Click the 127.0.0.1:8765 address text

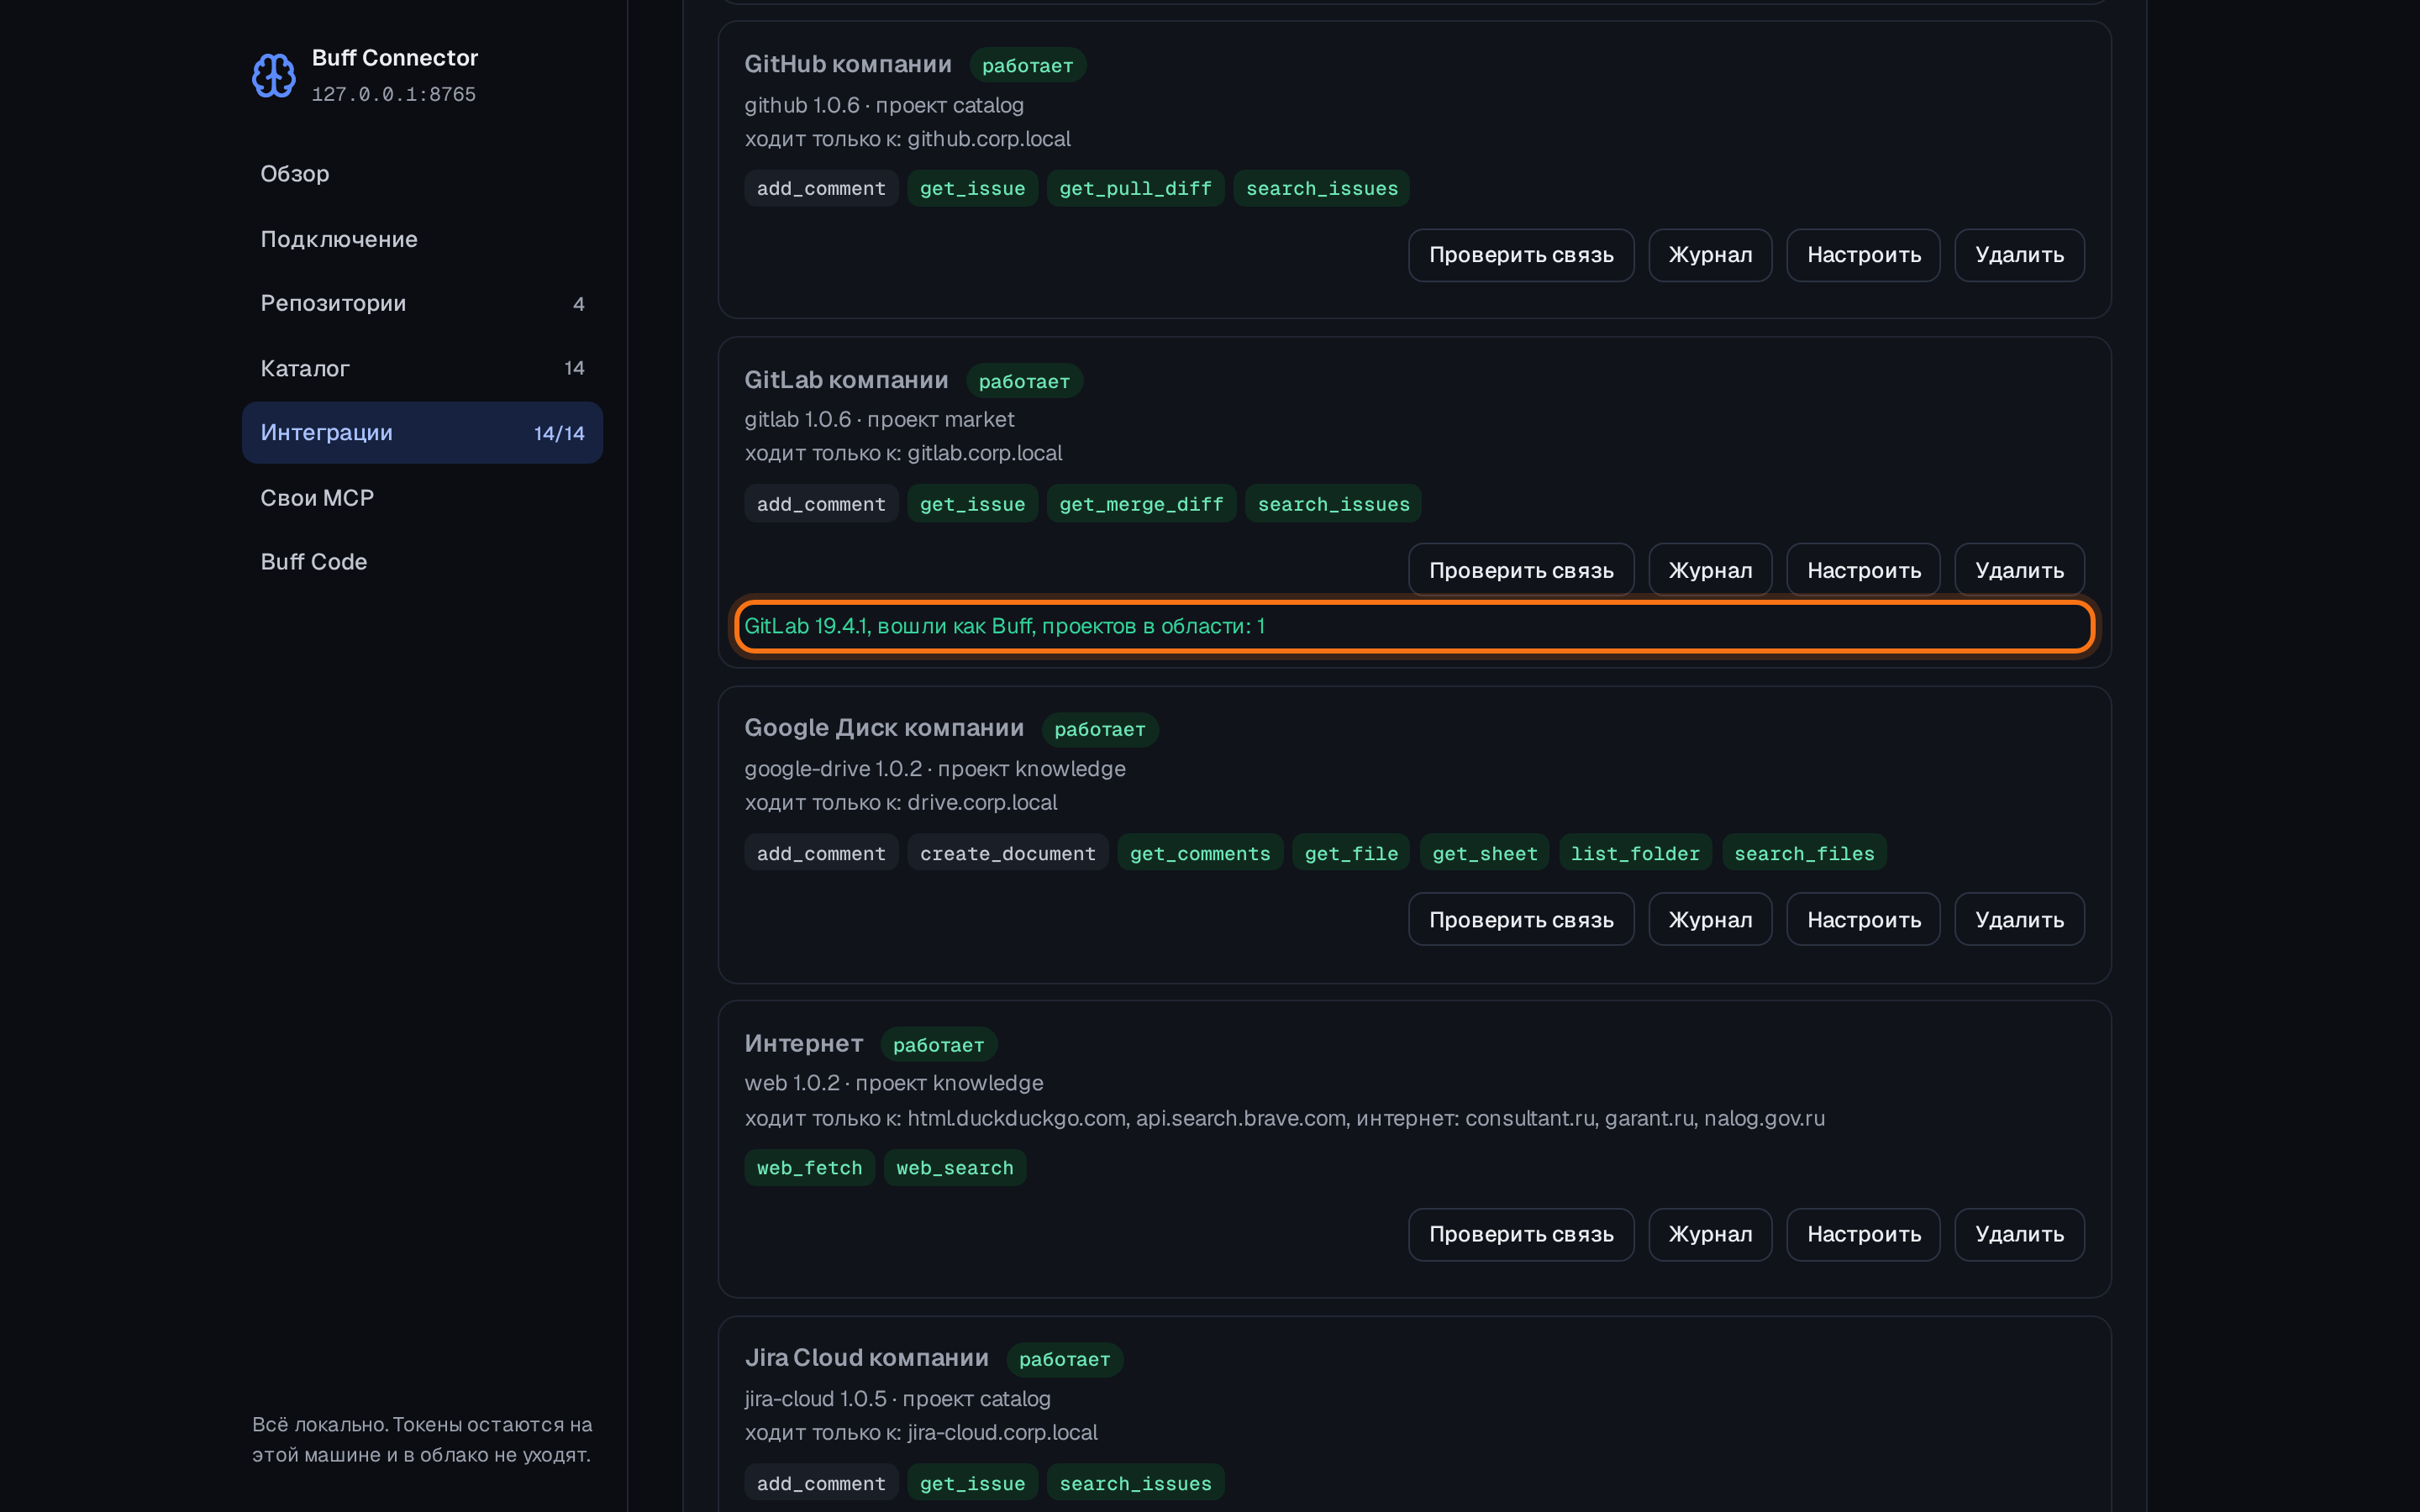[x=393, y=94]
